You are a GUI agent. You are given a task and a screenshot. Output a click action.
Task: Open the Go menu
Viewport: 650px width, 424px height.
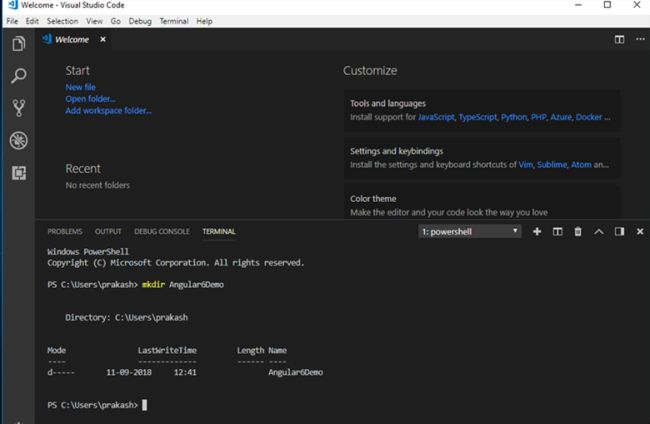(x=116, y=21)
